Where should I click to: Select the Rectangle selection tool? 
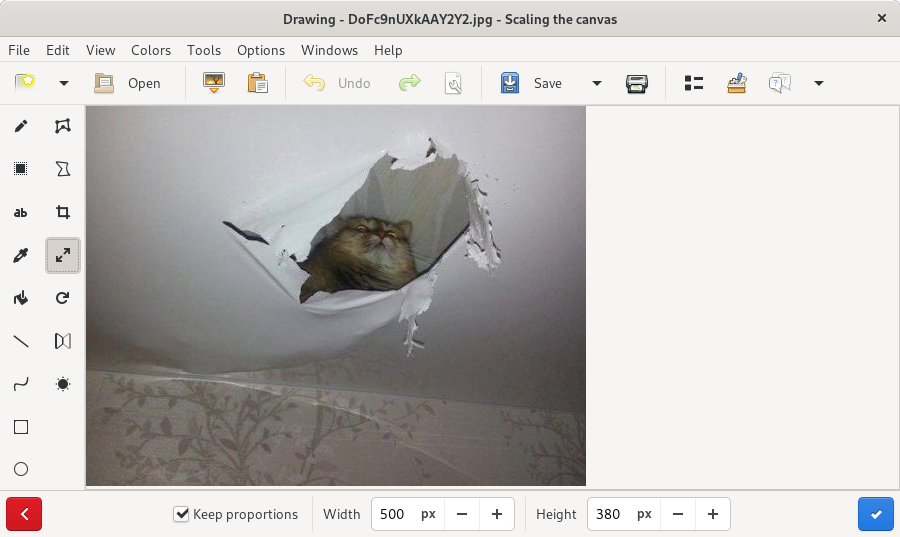tap(21, 169)
